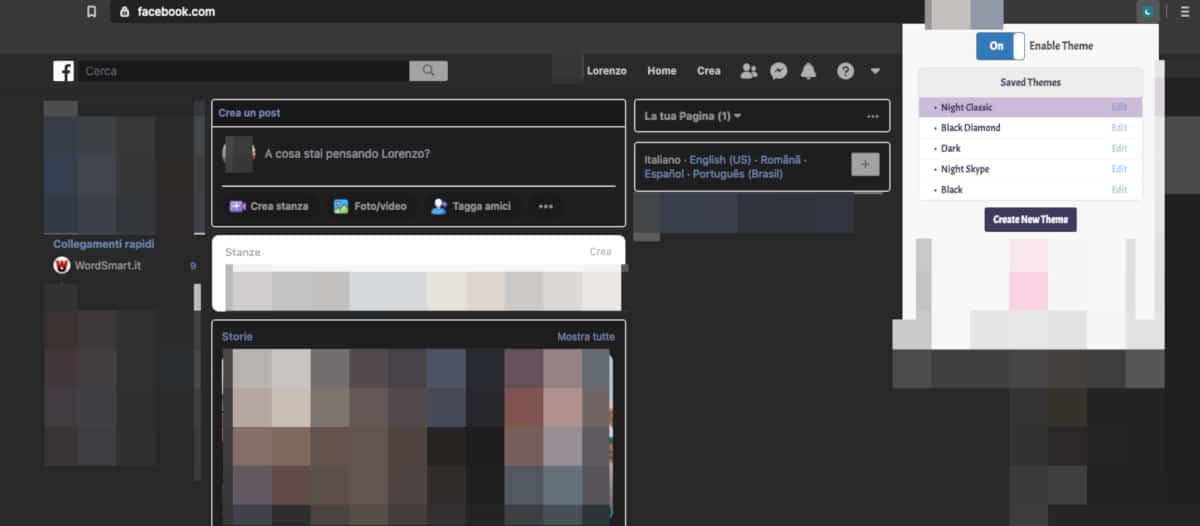Open more post options ellipsis
This screenshot has height=526, width=1200.
pyautogui.click(x=545, y=206)
